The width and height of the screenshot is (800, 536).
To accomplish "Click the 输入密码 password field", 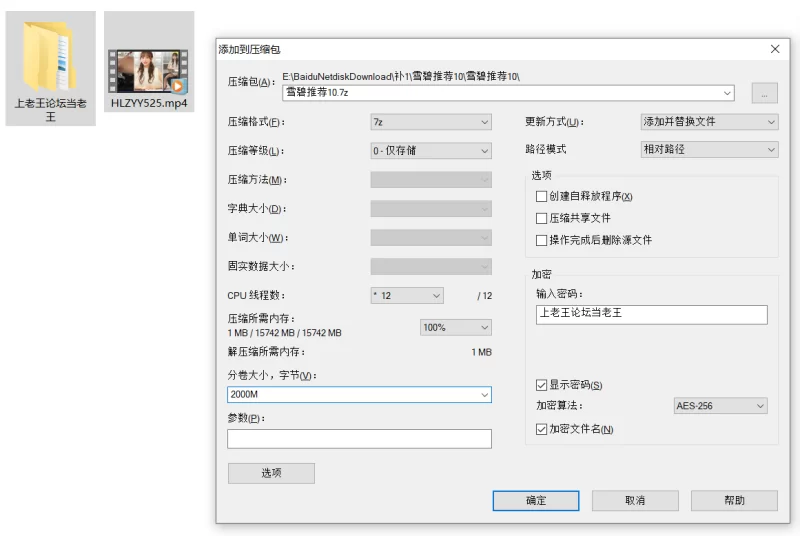I will click(x=652, y=315).
